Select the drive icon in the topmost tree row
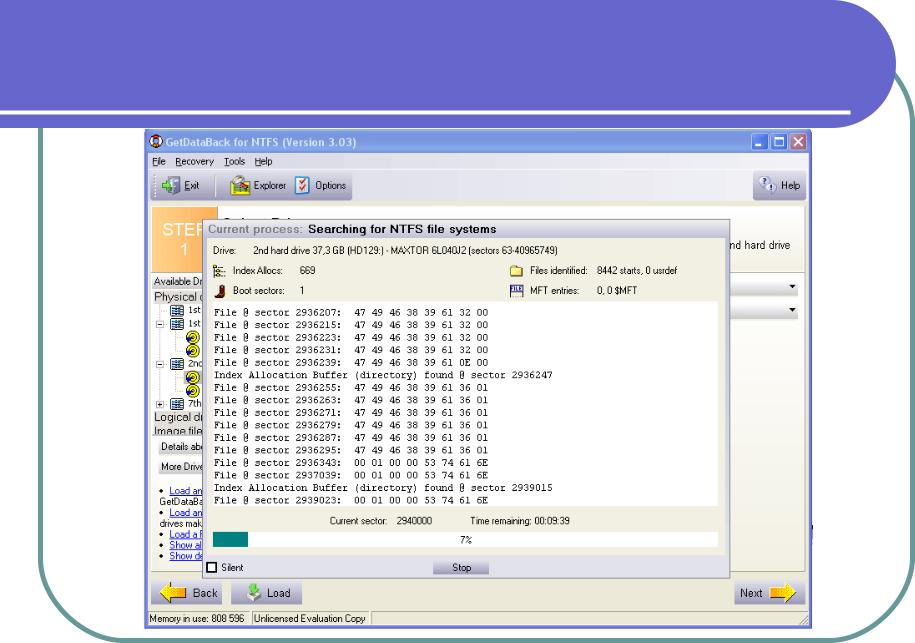915x643 pixels. click(177, 310)
